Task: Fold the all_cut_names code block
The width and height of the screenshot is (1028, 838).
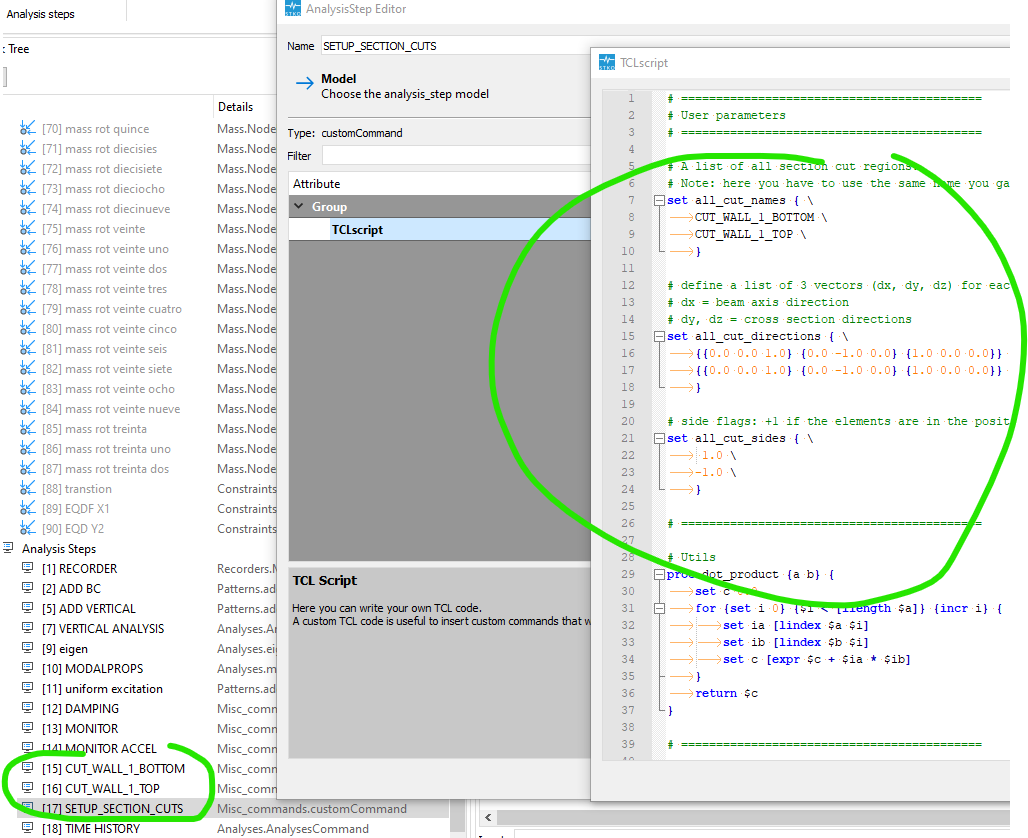Action: point(659,201)
